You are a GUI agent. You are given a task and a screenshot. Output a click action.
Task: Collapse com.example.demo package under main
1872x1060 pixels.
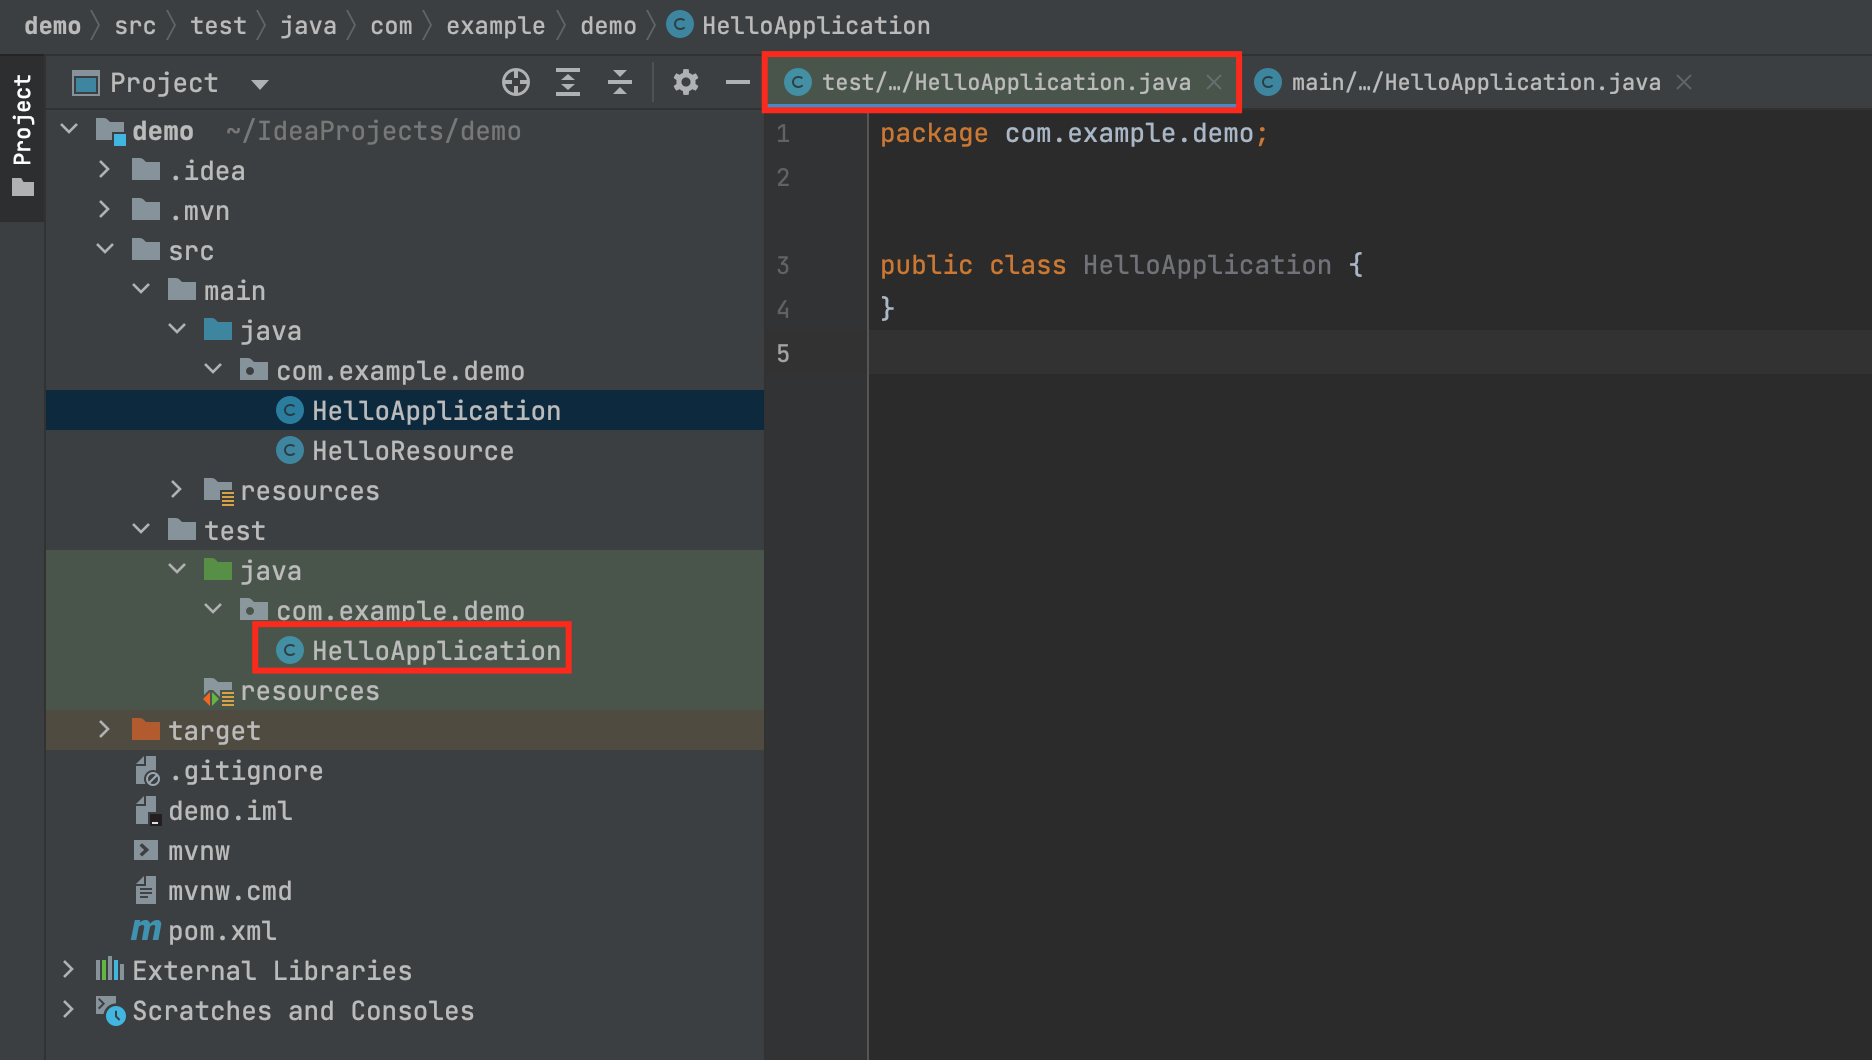213,369
